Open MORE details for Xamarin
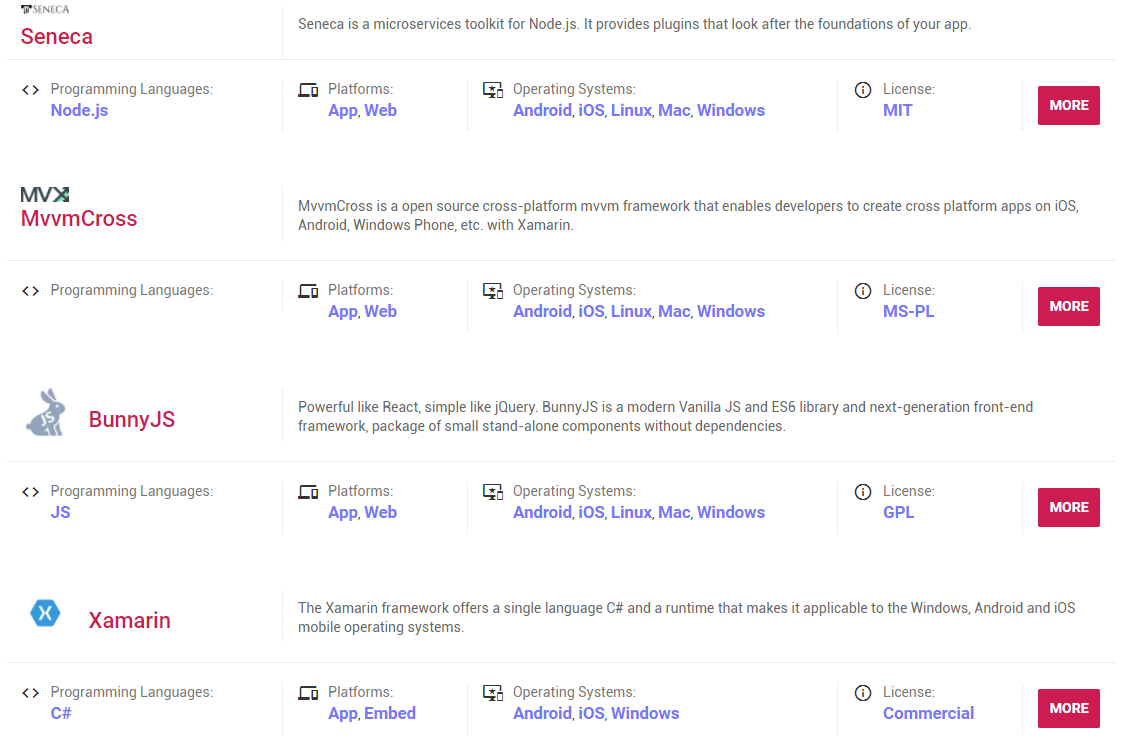Image resolution: width=1134 pixels, height=753 pixels. pyautogui.click(x=1068, y=709)
